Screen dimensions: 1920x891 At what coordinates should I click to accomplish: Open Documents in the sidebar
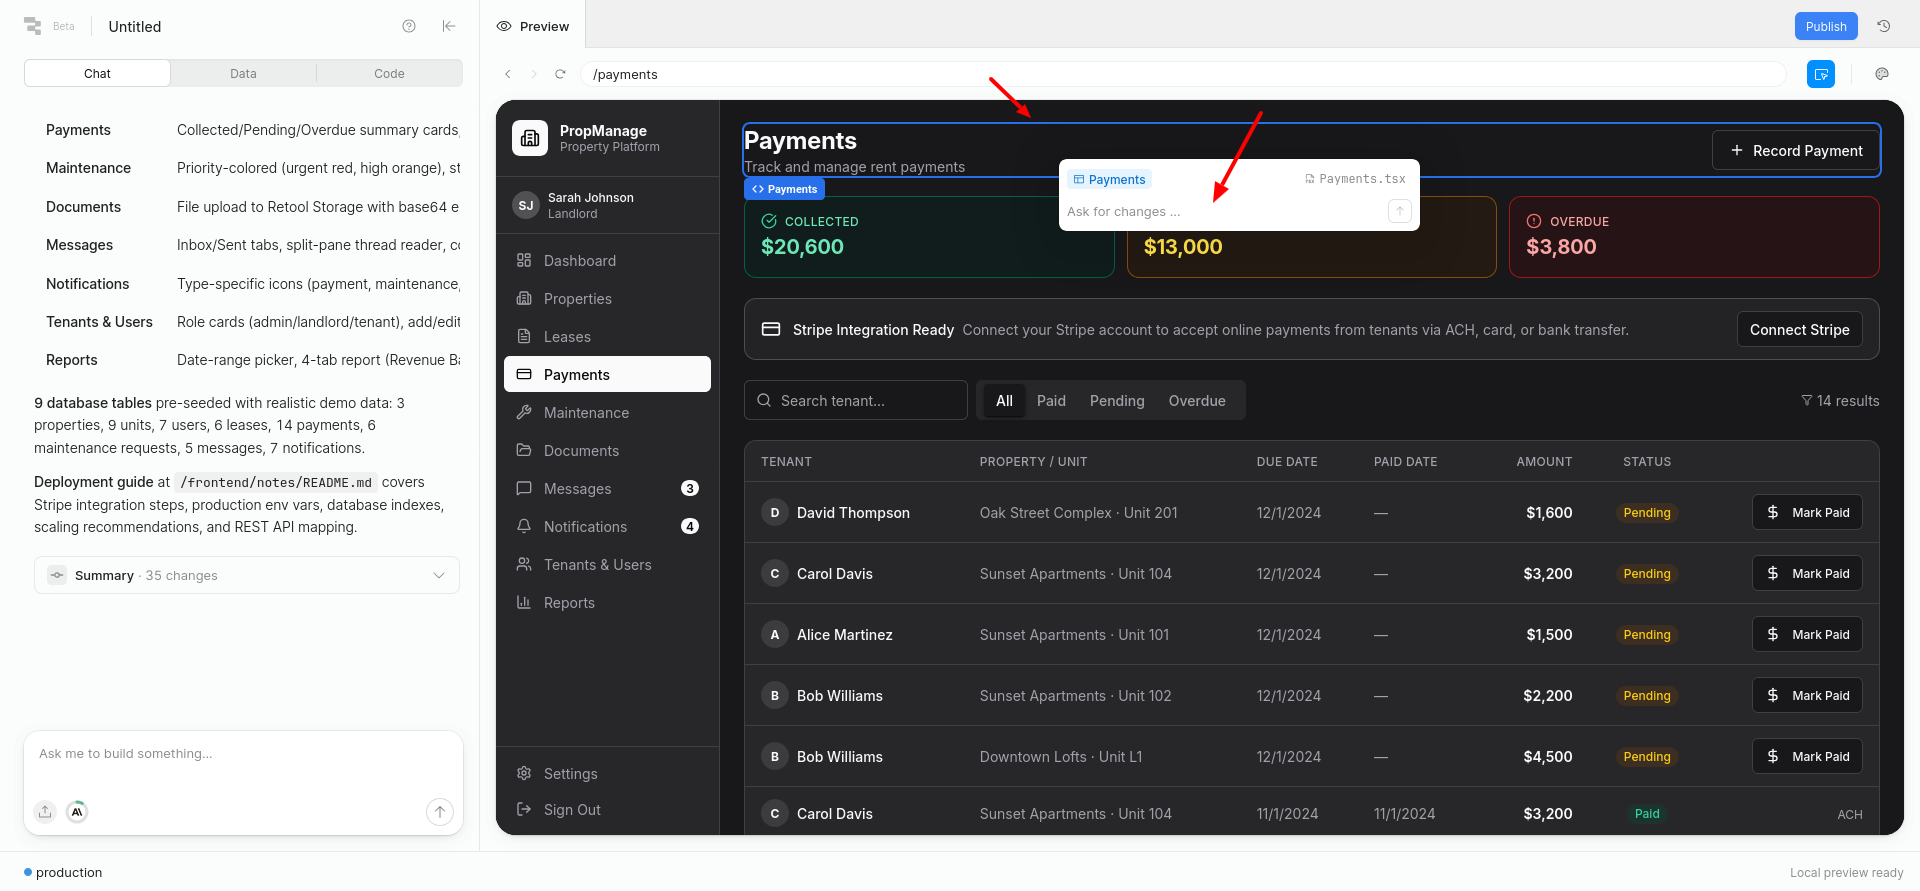607,450
